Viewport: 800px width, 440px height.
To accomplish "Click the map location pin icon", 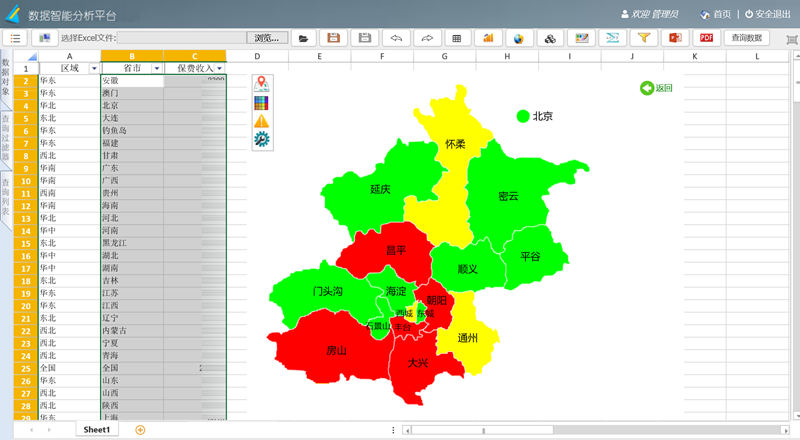I will [x=262, y=84].
